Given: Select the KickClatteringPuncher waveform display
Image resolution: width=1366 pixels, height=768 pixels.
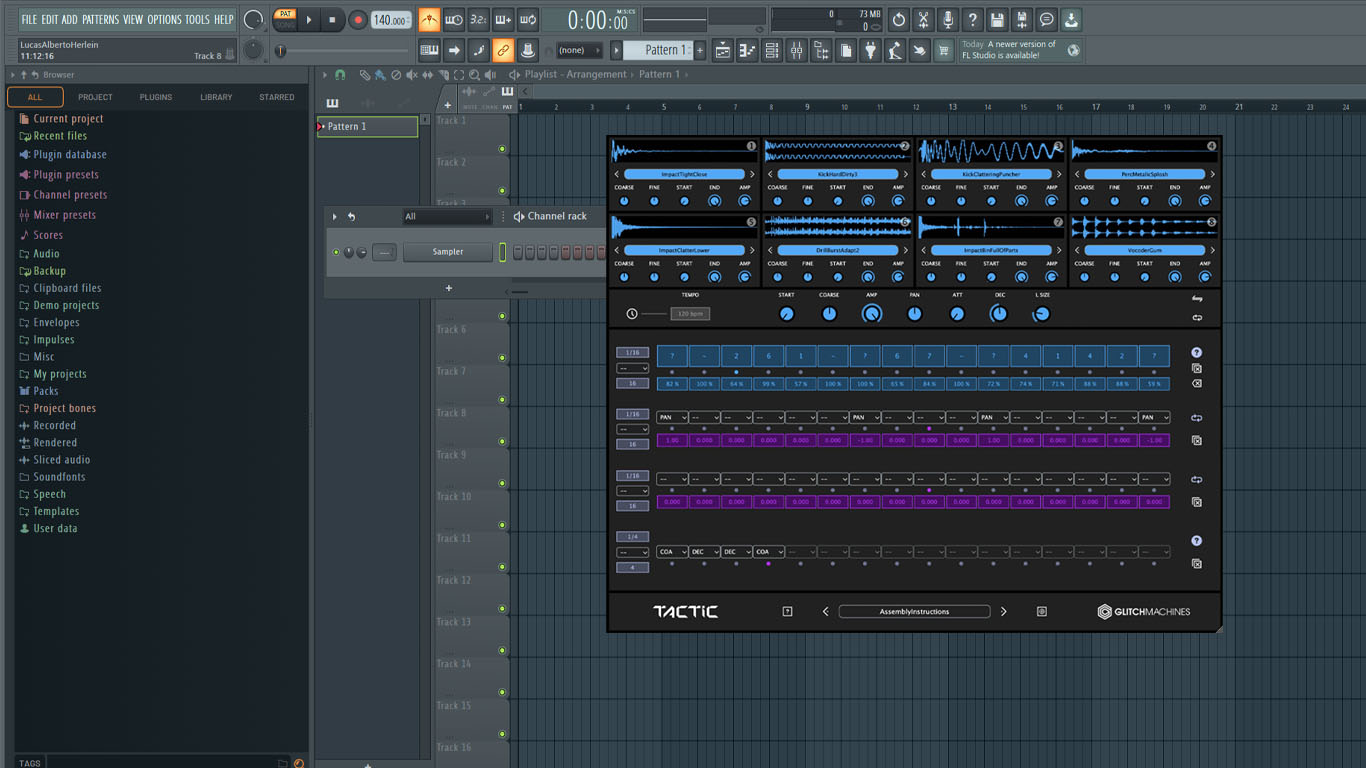Looking at the screenshot, I should coord(991,152).
